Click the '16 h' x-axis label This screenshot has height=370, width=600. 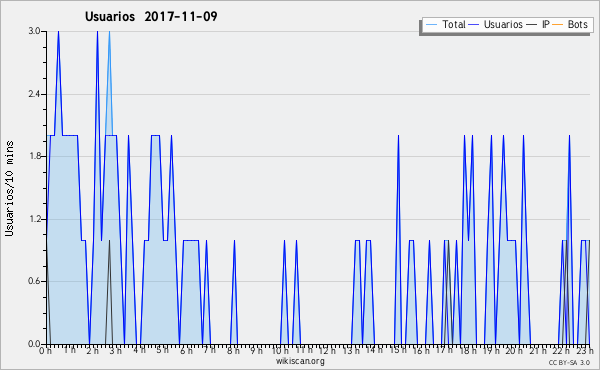pyautogui.click(x=421, y=350)
